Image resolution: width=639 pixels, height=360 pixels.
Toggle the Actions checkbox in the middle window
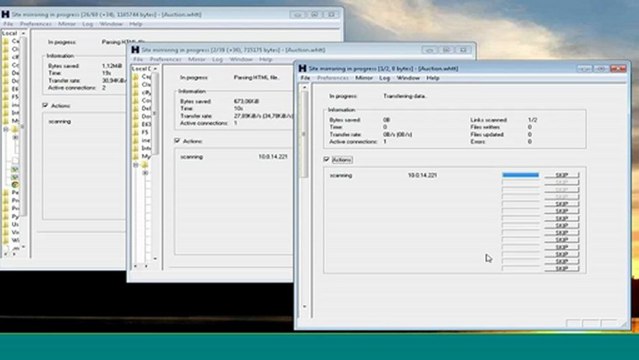[177, 141]
